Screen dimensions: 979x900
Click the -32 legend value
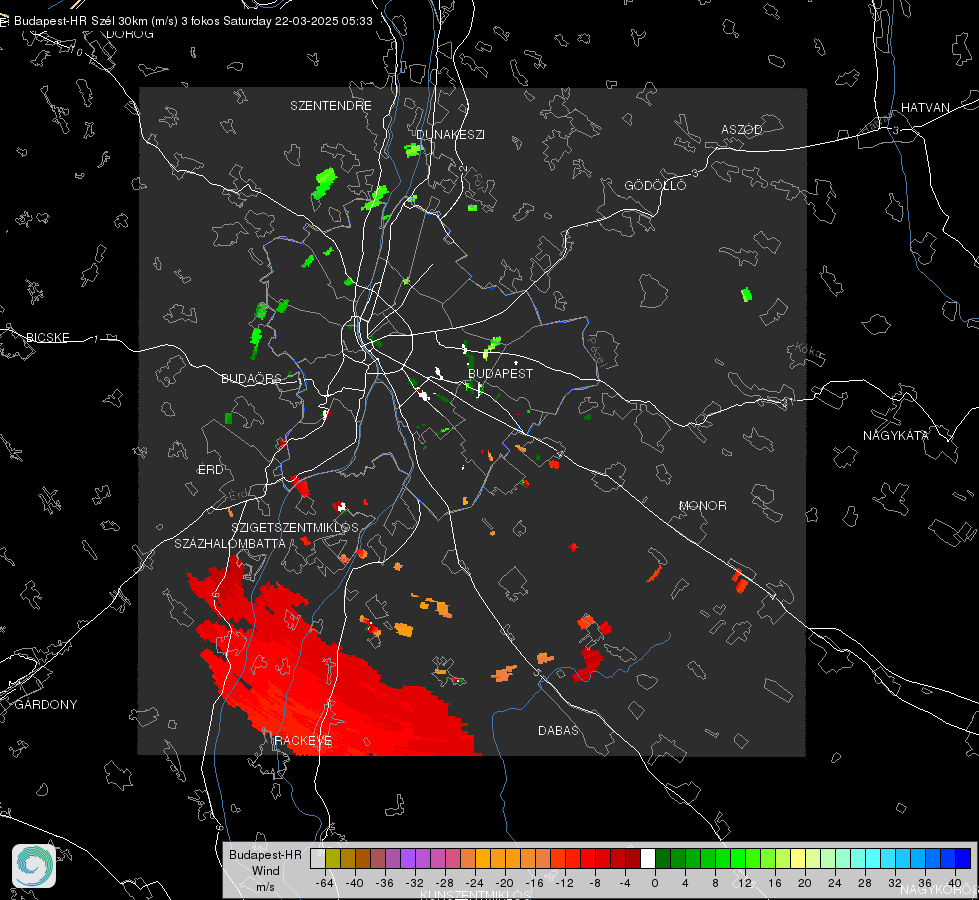(x=415, y=883)
